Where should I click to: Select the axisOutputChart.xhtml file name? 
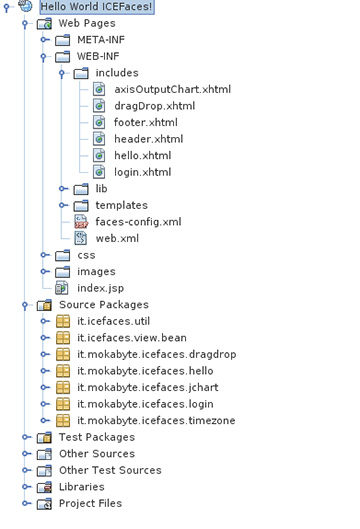click(x=172, y=89)
